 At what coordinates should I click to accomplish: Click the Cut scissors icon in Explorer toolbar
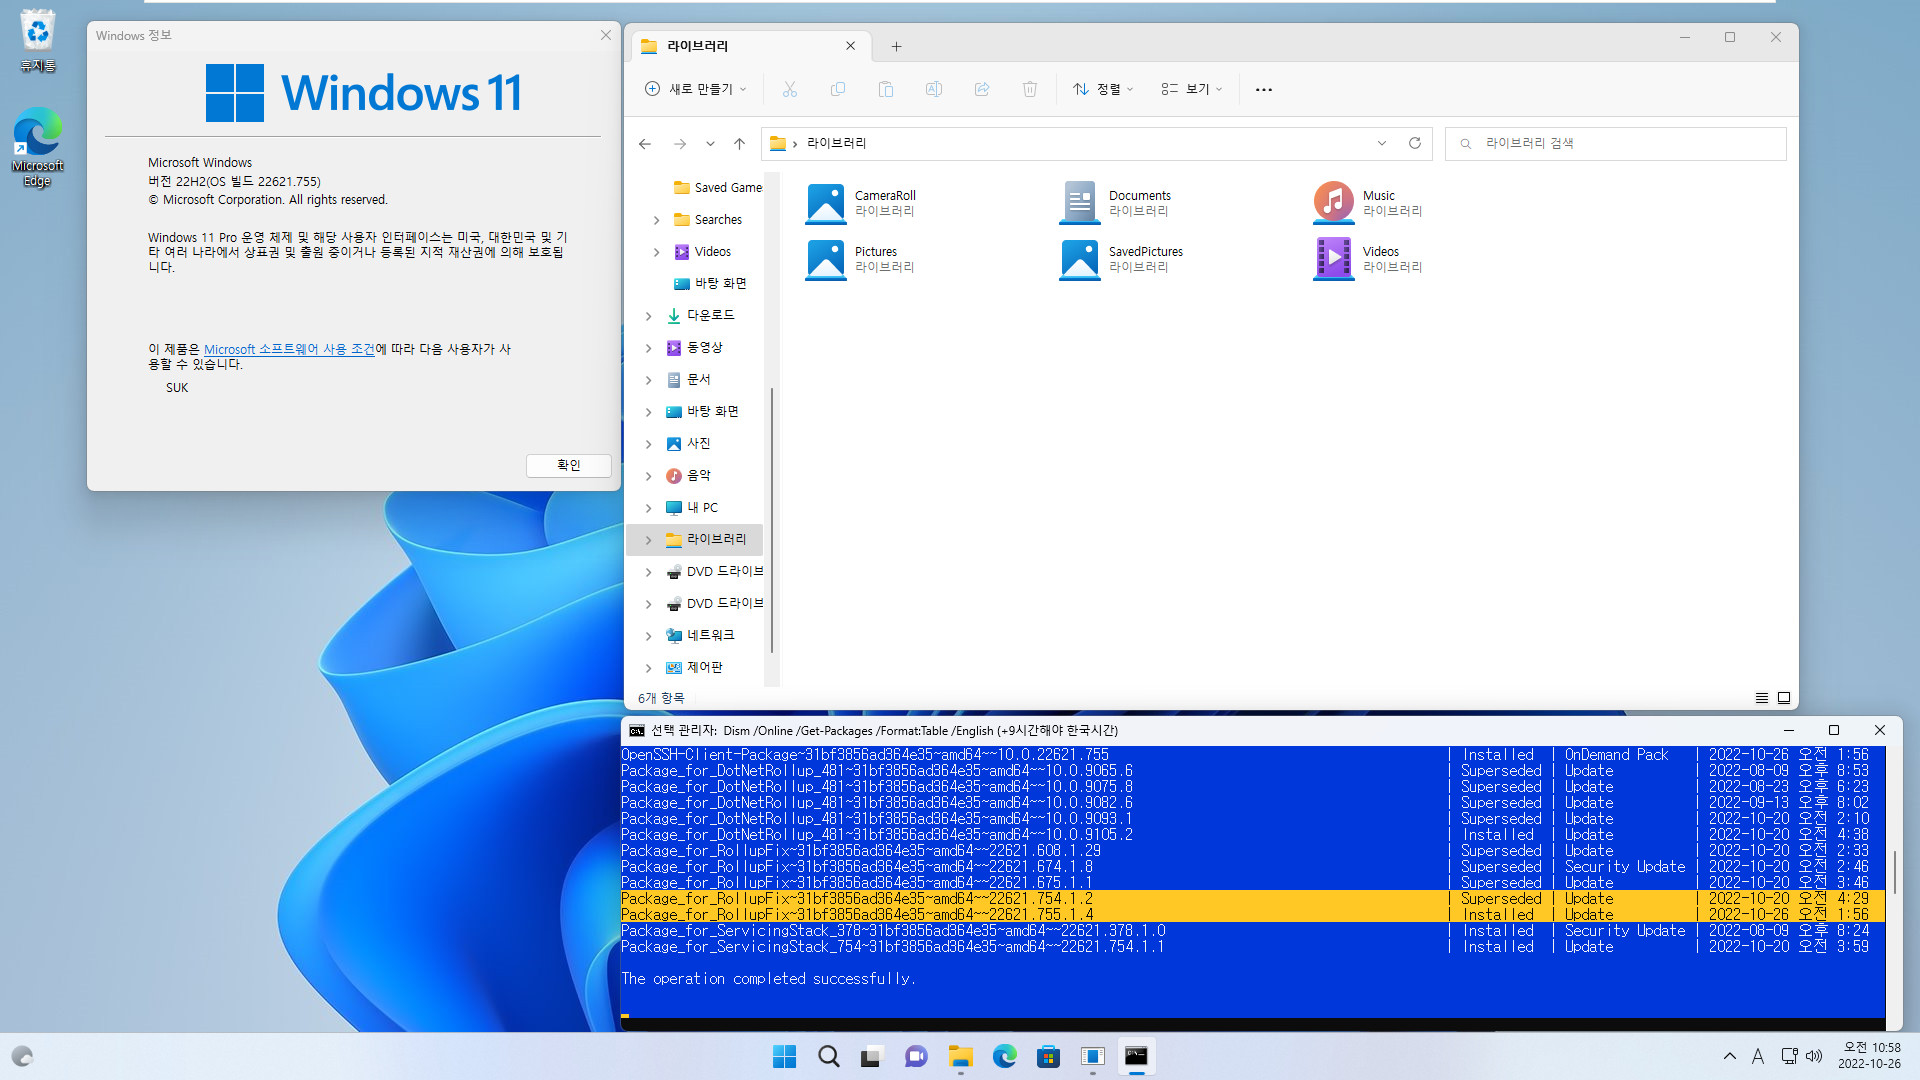[x=790, y=89]
